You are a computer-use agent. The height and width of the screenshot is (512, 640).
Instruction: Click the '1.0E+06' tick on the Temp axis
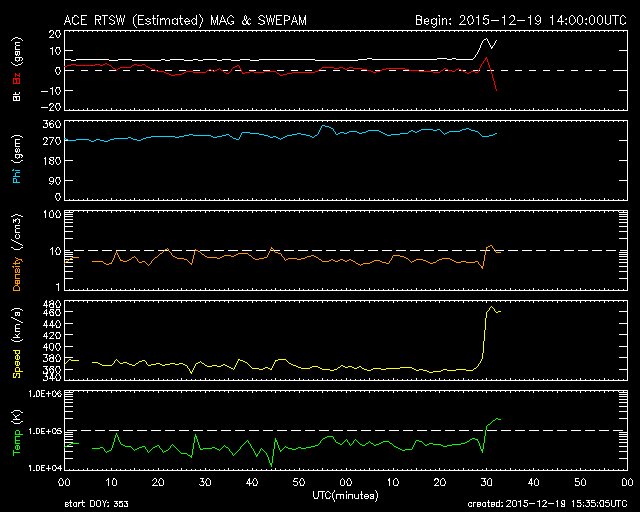(x=45, y=394)
